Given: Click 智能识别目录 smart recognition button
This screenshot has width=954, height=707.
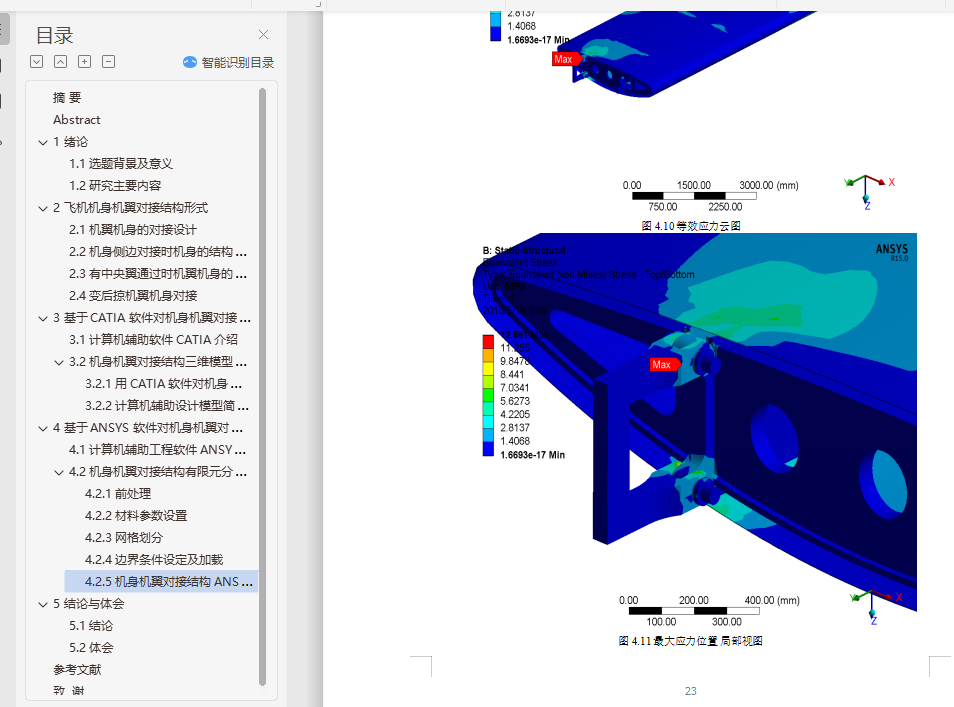Looking at the screenshot, I should click(x=229, y=62).
